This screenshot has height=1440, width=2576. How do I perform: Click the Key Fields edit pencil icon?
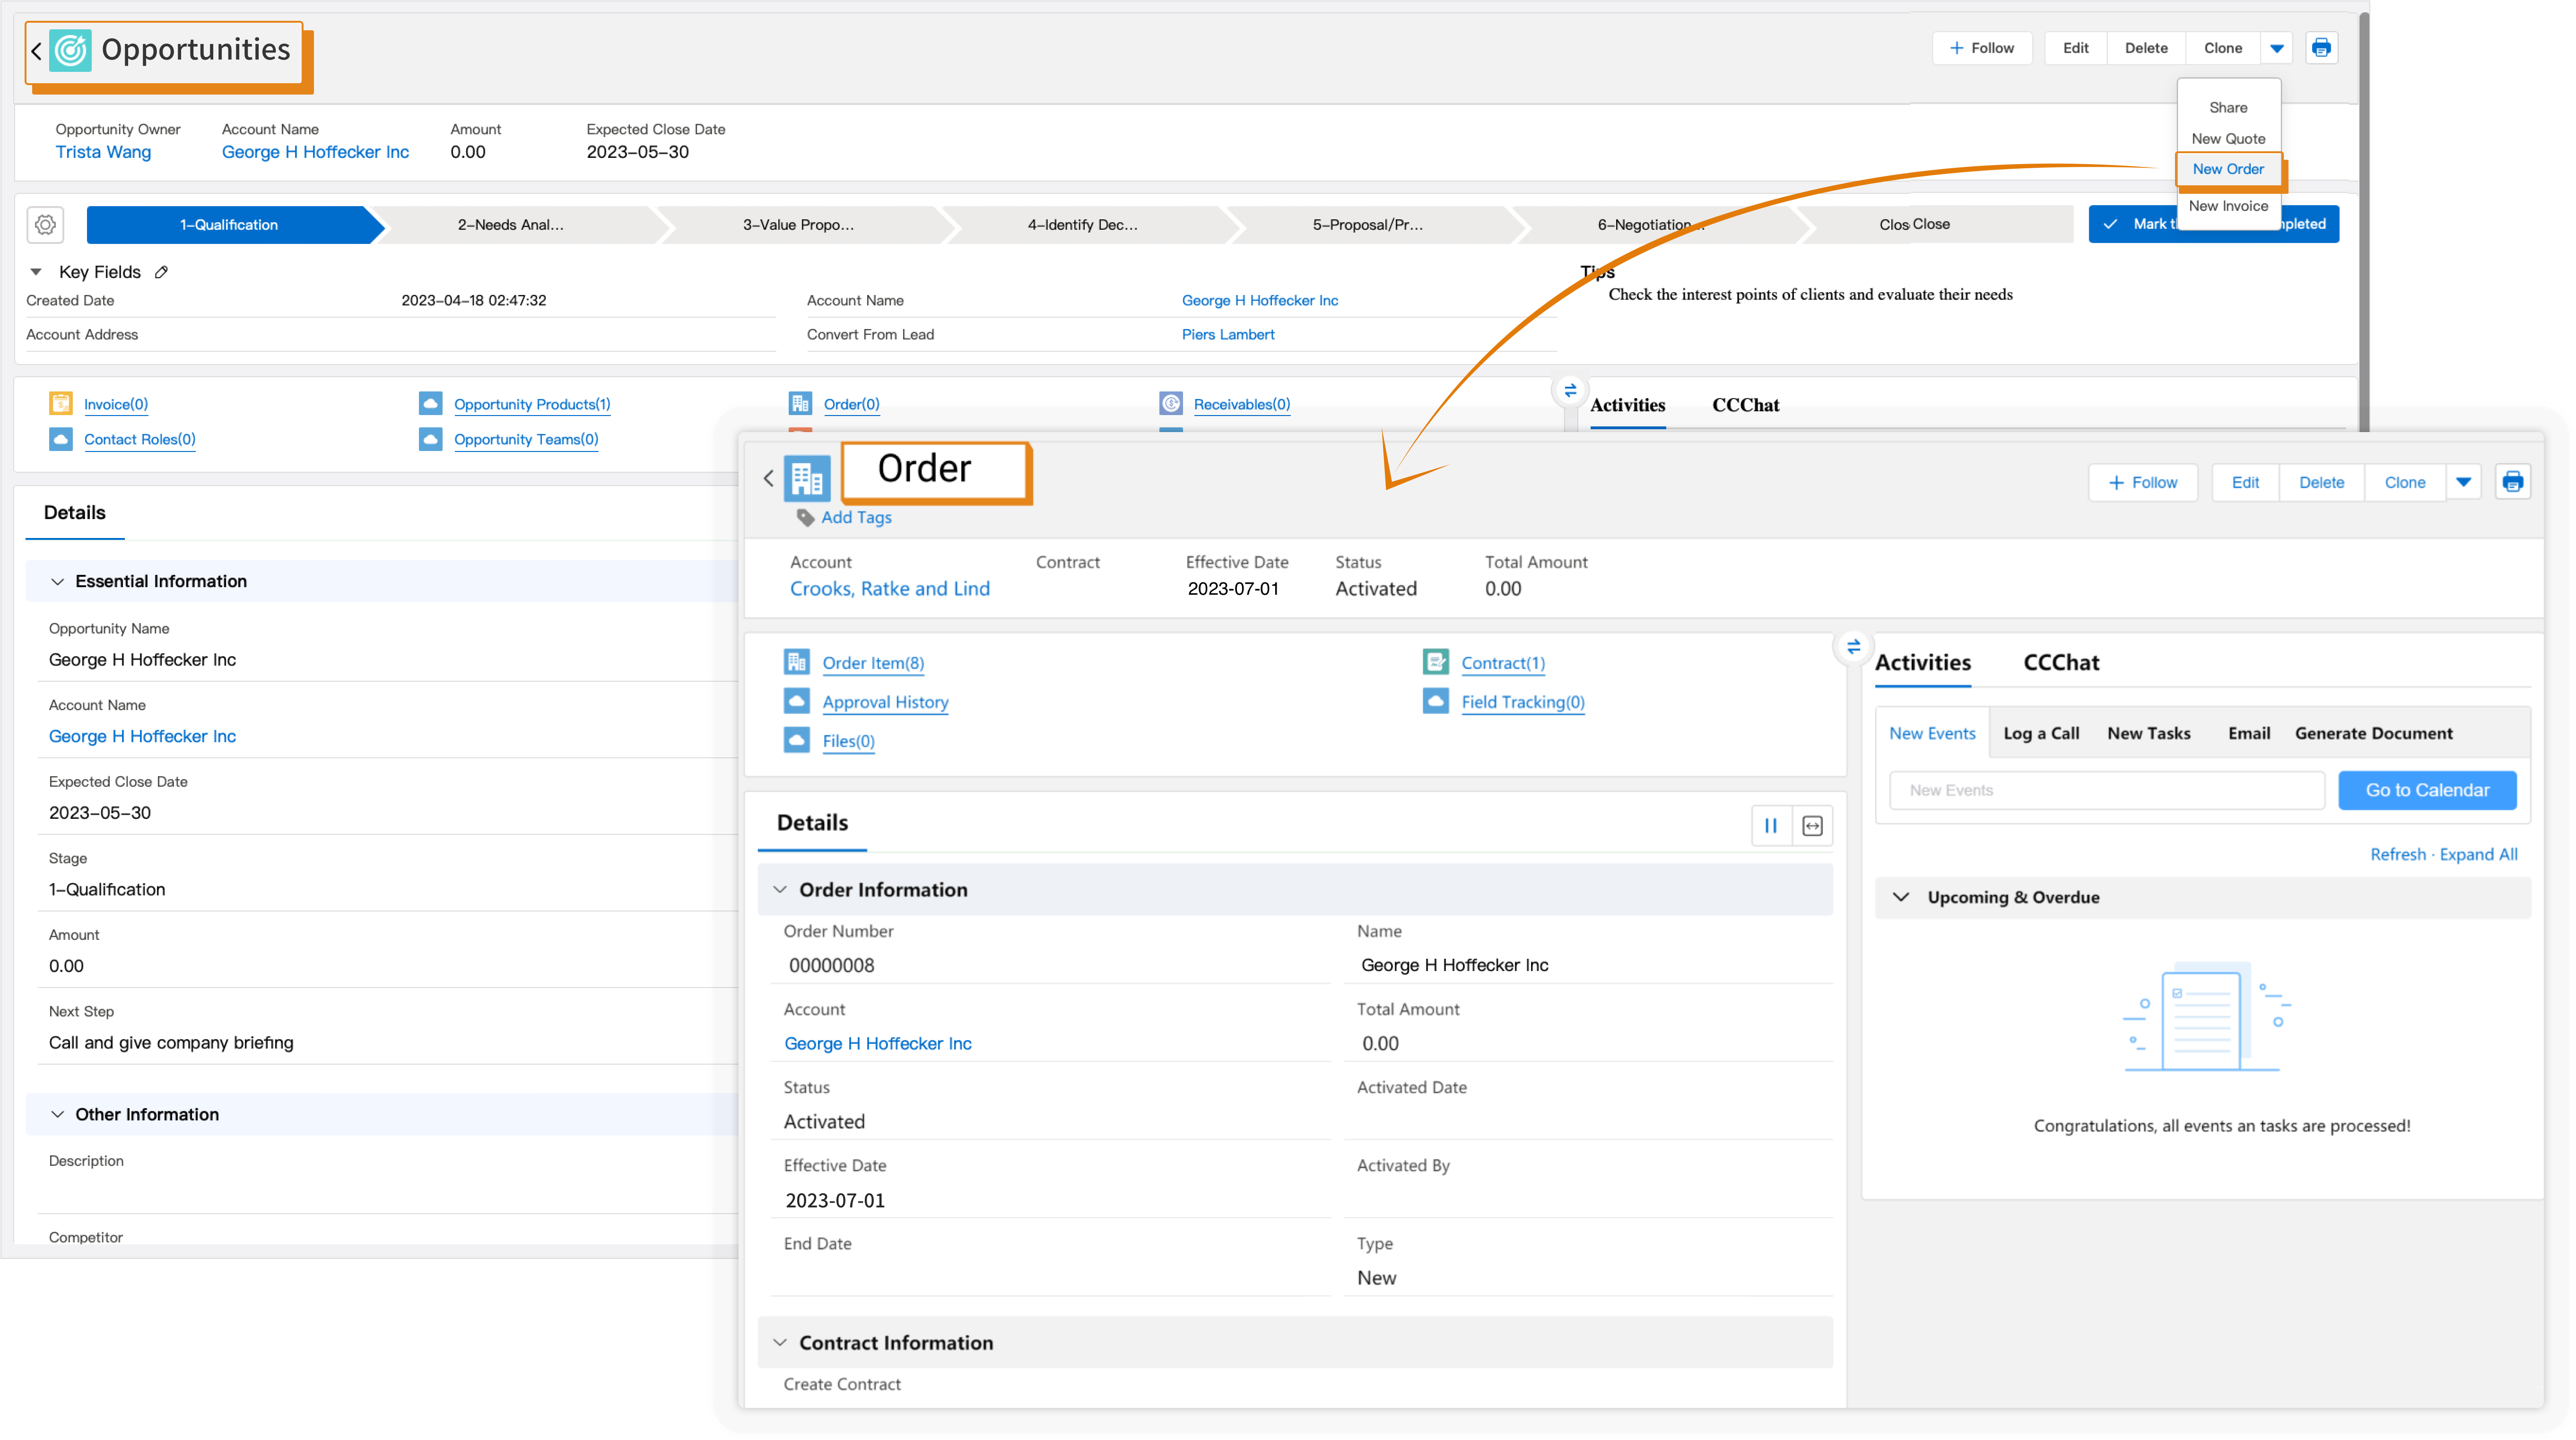[161, 272]
